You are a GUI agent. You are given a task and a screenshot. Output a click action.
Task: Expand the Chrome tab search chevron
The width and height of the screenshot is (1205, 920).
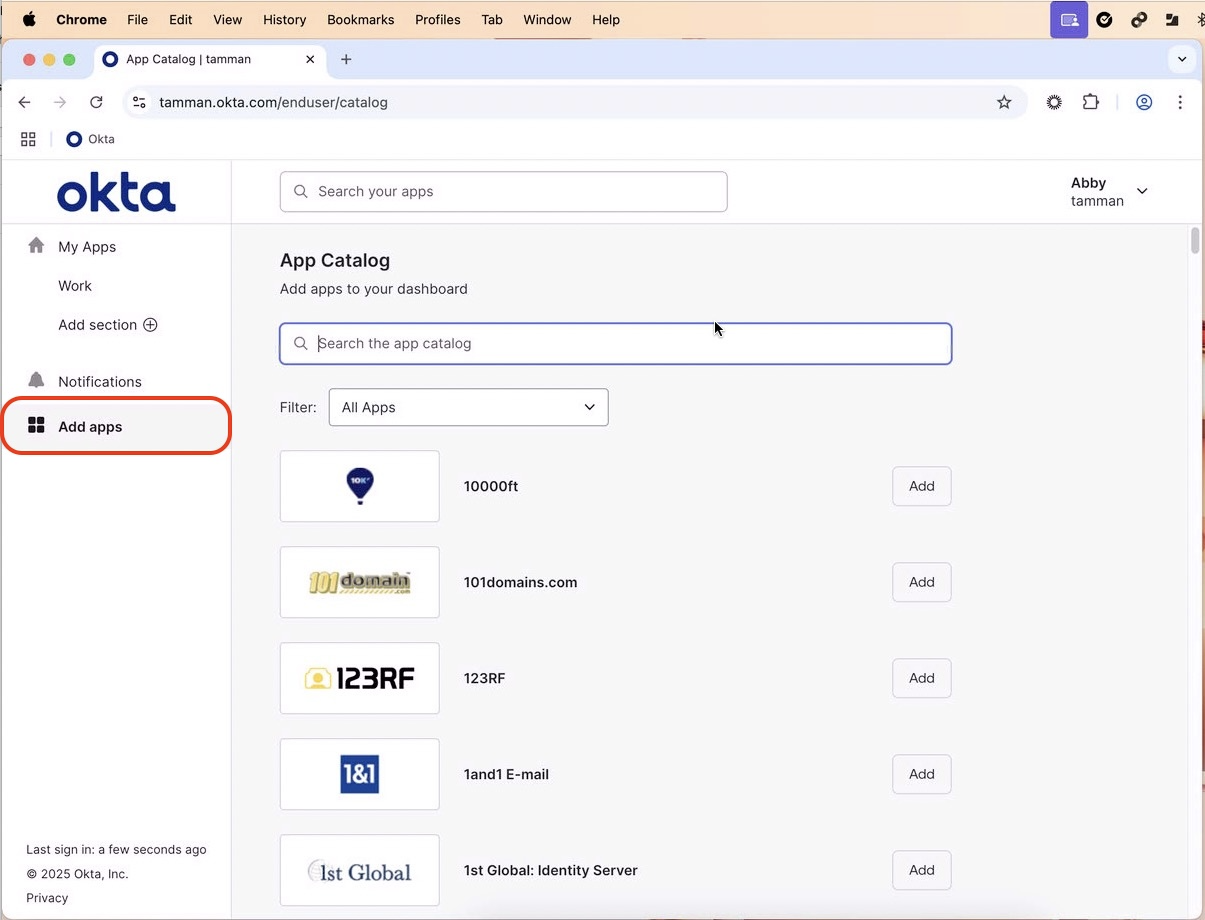(1182, 59)
